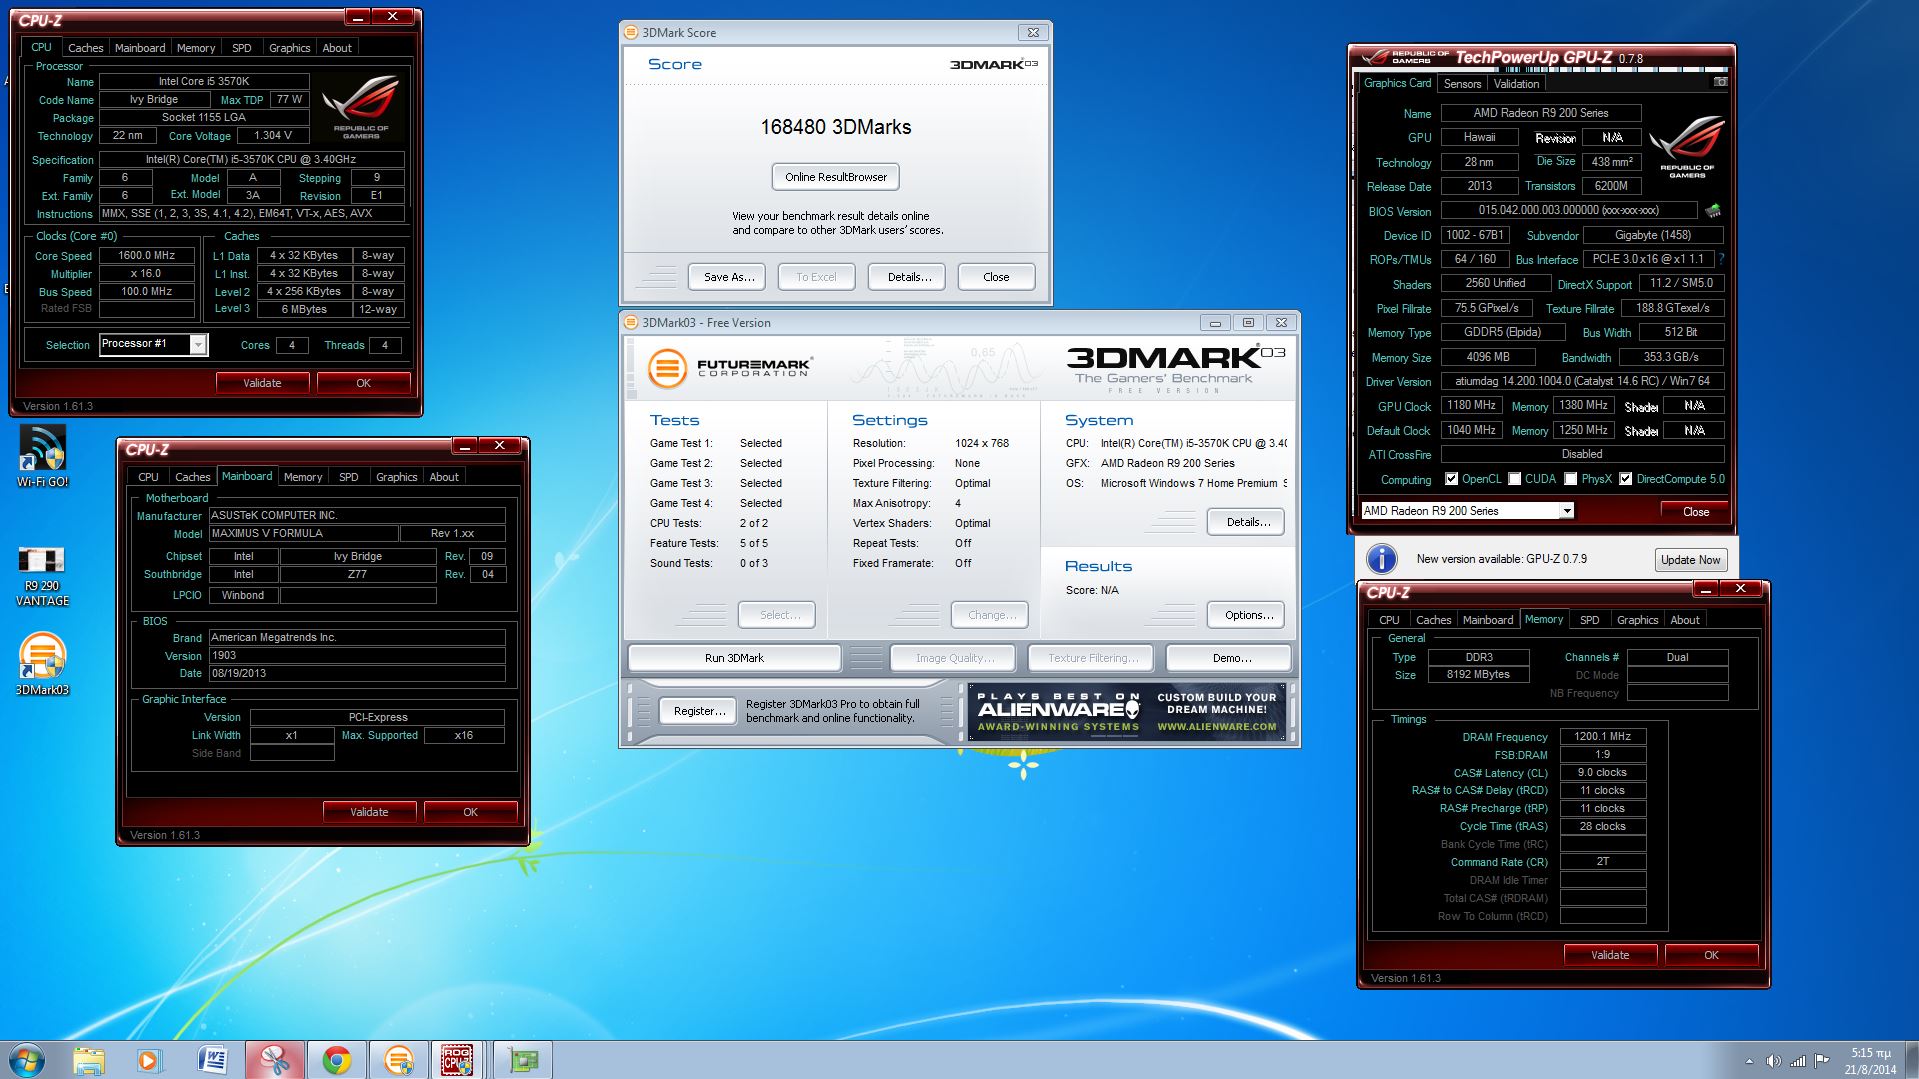Click the GPU-Z update info icon
1919x1079 pixels.
[x=1382, y=559]
